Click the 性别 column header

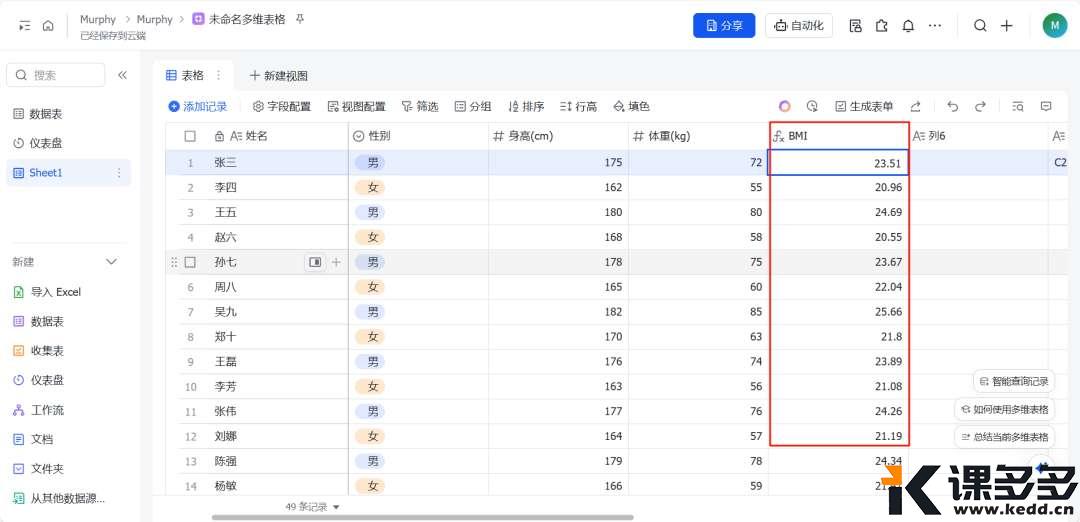(418, 136)
